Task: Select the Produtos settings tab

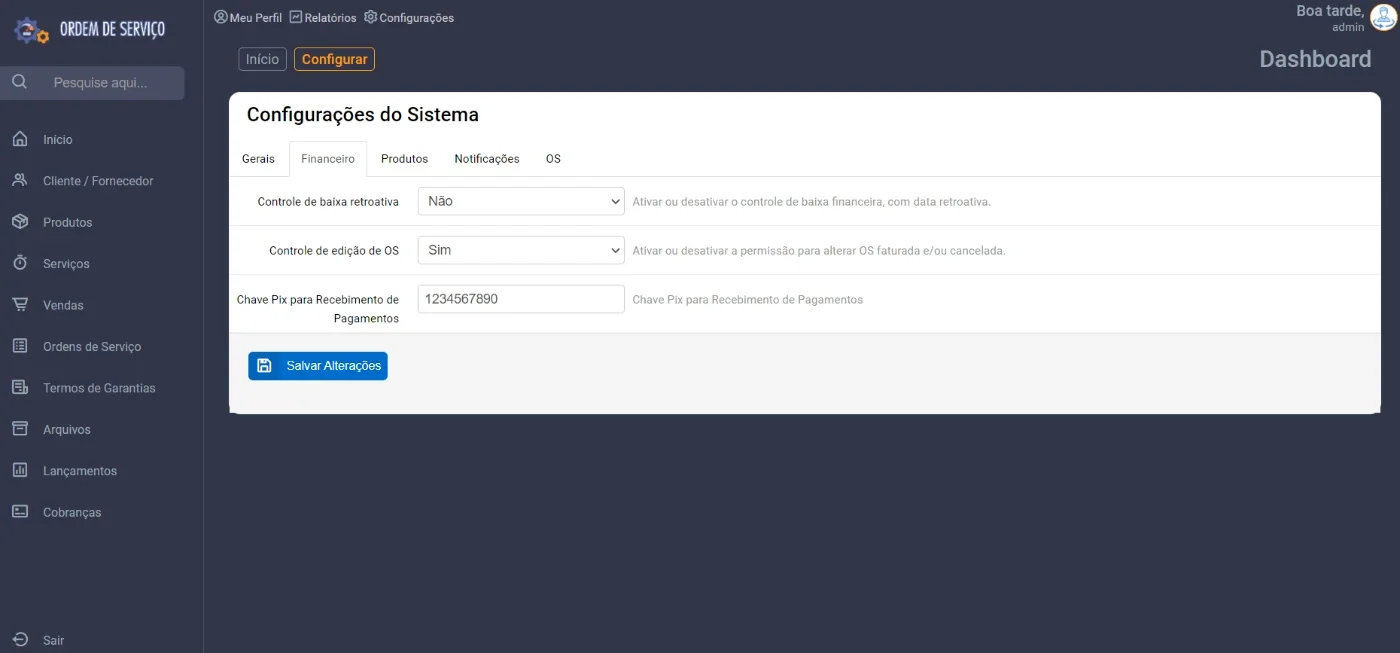Action: pyautogui.click(x=404, y=159)
